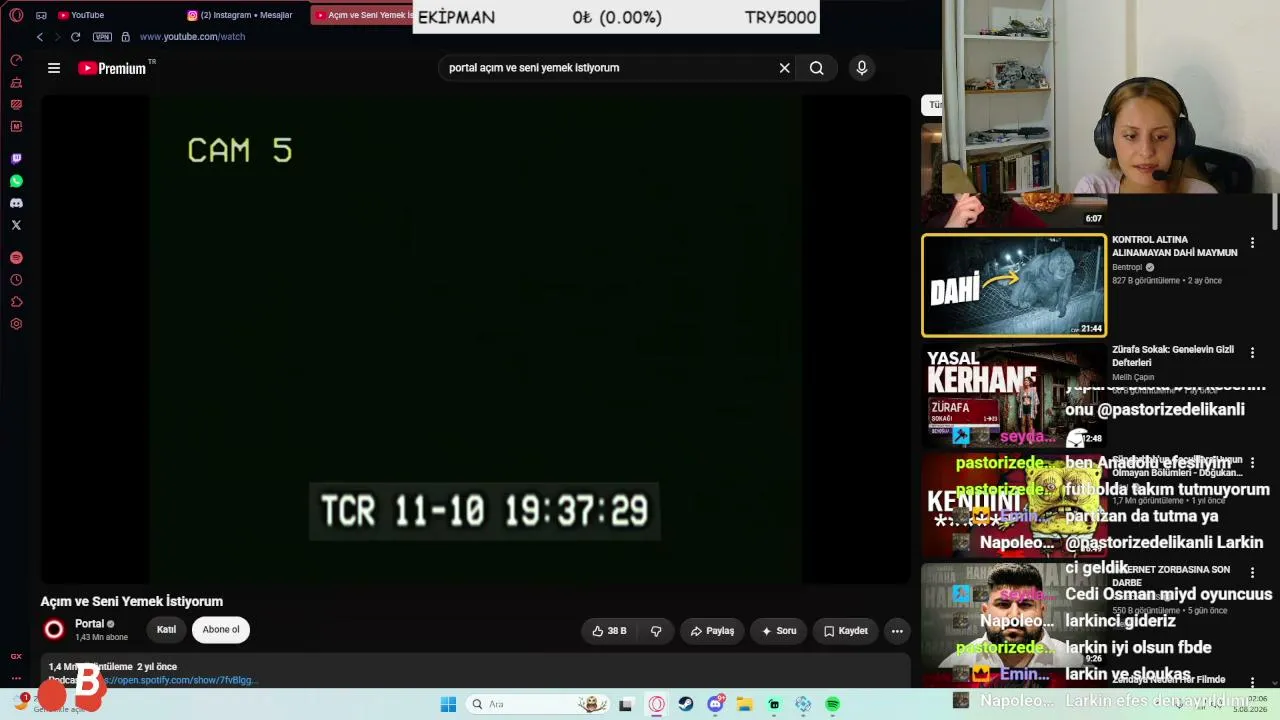Open Discord in the browser sidebar

click(16, 203)
